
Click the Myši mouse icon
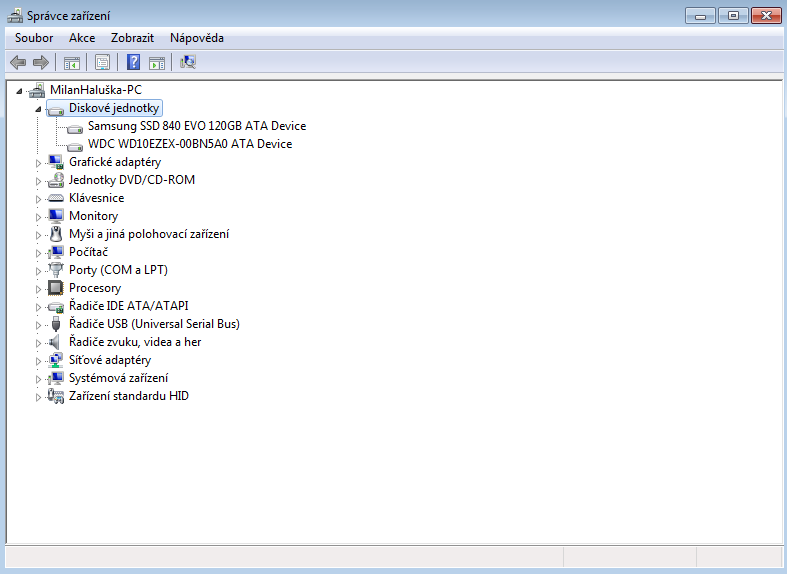click(x=56, y=234)
